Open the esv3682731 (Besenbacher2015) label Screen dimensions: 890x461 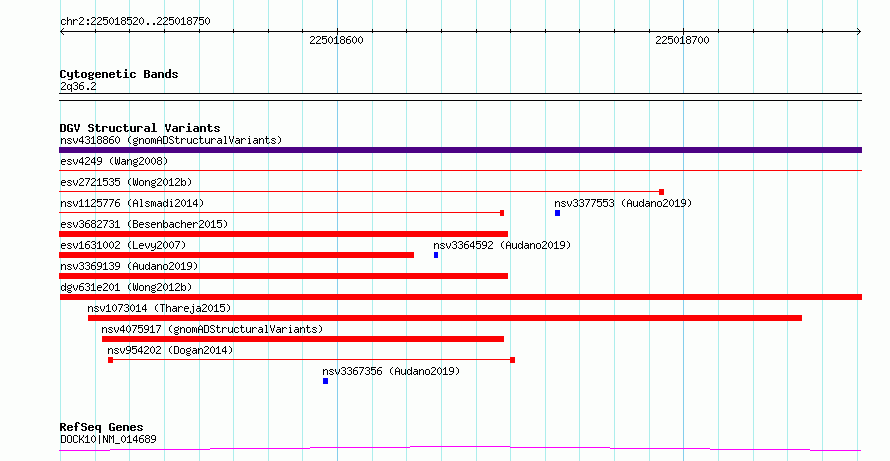(x=144, y=224)
